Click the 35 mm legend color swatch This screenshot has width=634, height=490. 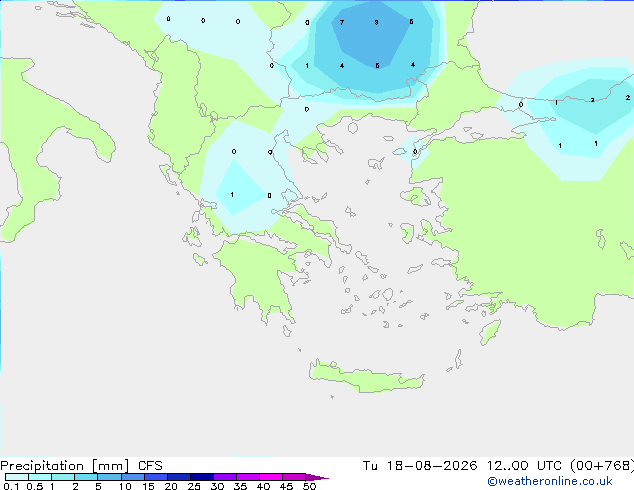[247, 477]
